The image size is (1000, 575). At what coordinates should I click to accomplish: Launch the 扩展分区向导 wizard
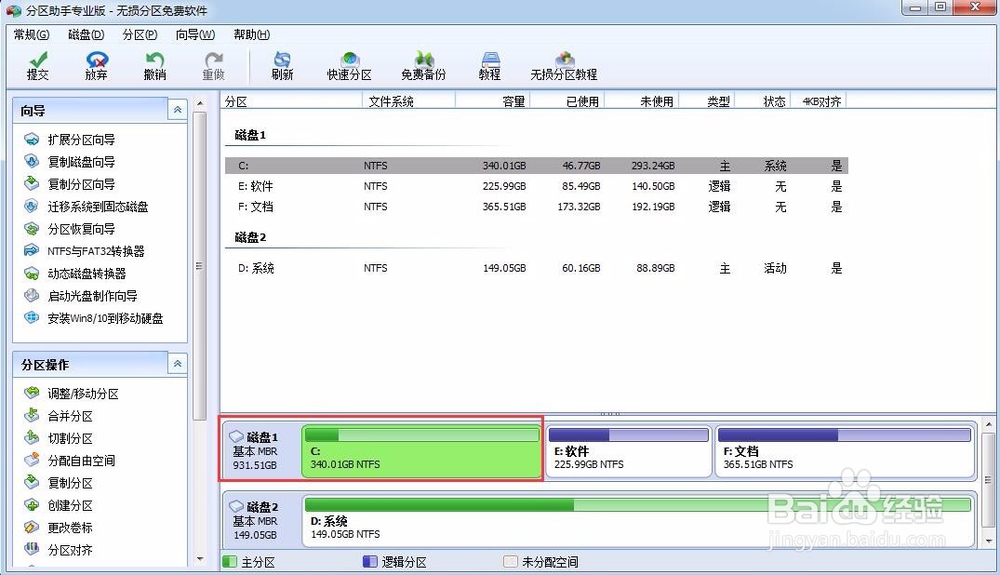click(70, 140)
